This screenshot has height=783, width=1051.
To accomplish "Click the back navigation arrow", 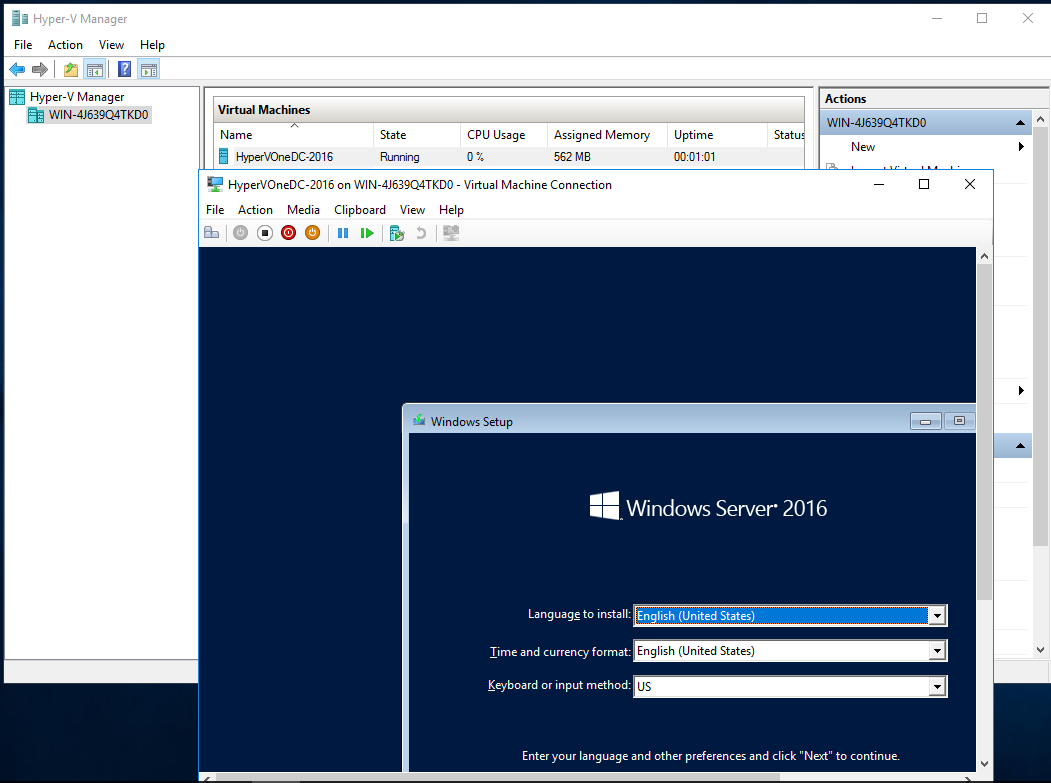I will (16, 68).
